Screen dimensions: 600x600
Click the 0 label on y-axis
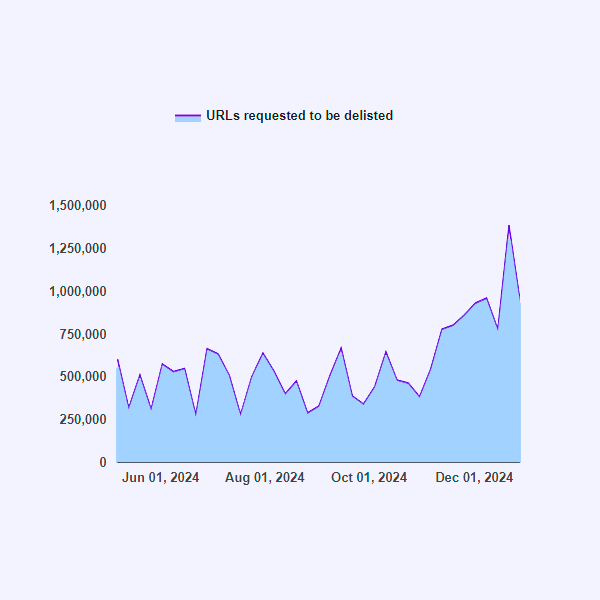102,462
